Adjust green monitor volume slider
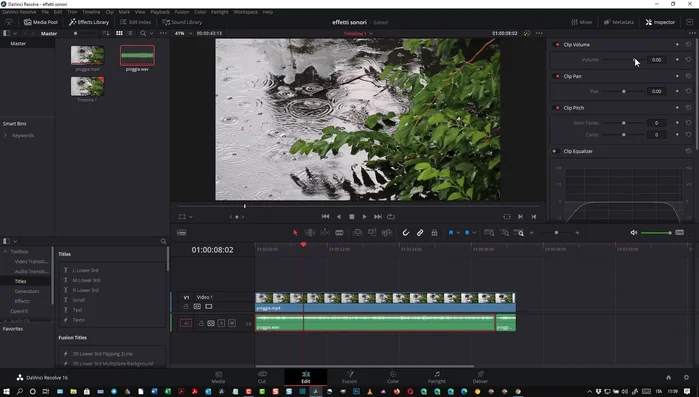699x397 pixels. tap(656, 233)
